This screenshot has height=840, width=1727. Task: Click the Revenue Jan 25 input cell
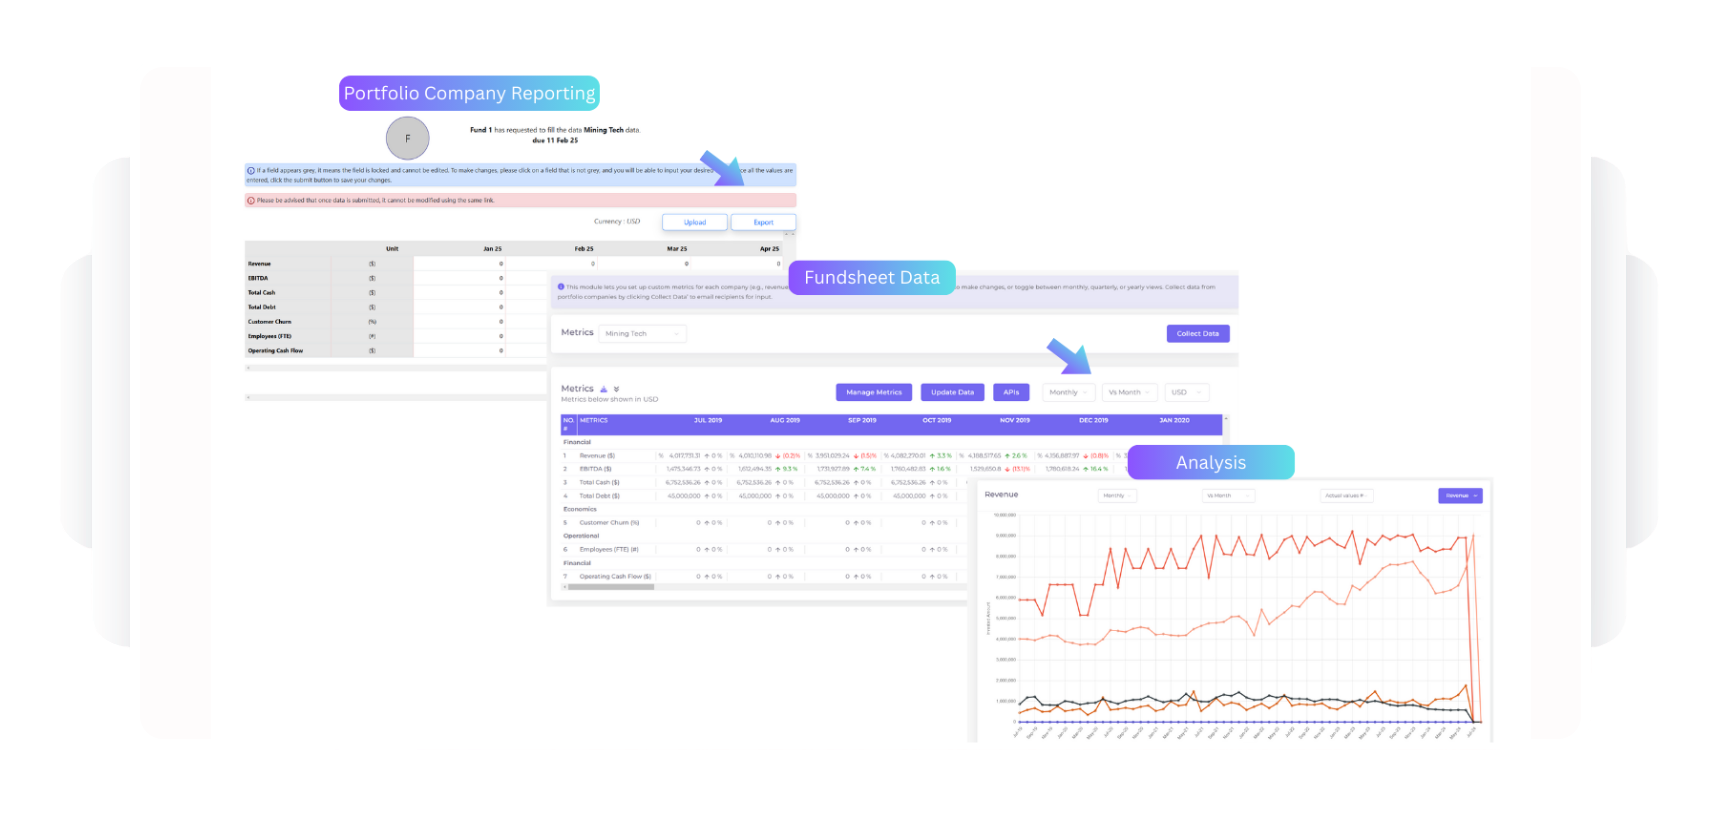coord(459,264)
